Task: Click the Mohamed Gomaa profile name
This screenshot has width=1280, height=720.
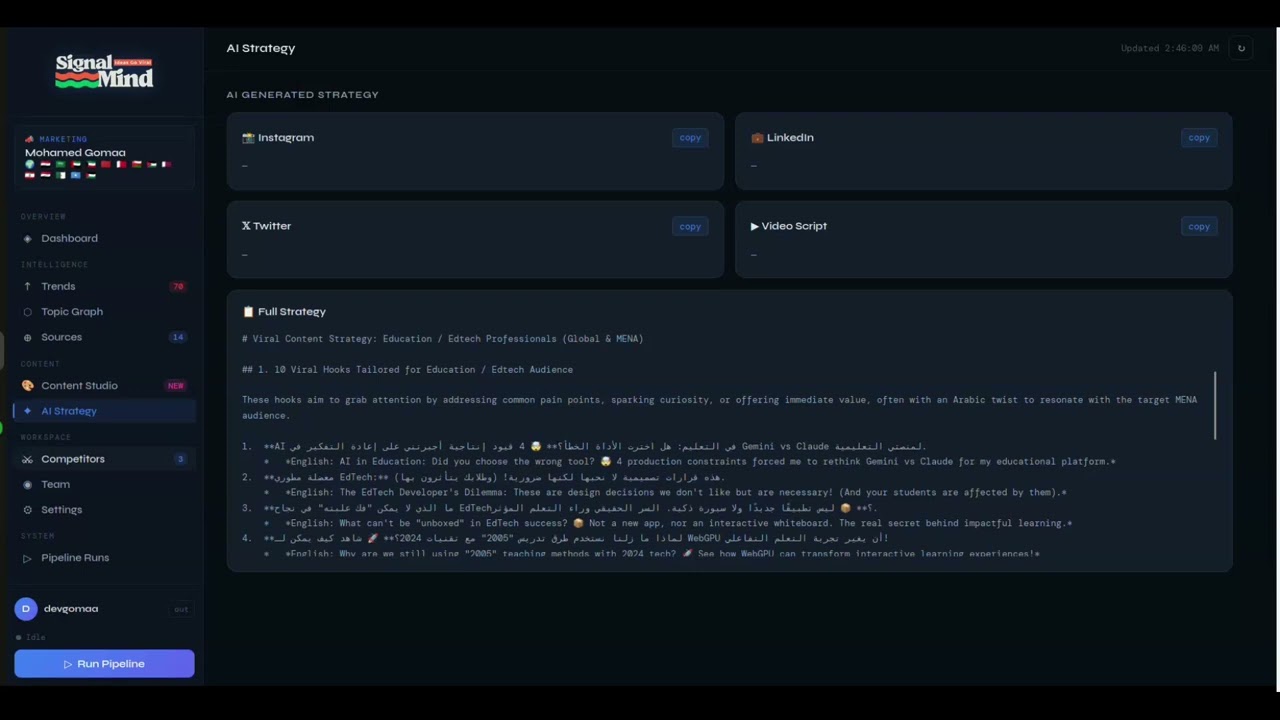Action: pos(75,153)
